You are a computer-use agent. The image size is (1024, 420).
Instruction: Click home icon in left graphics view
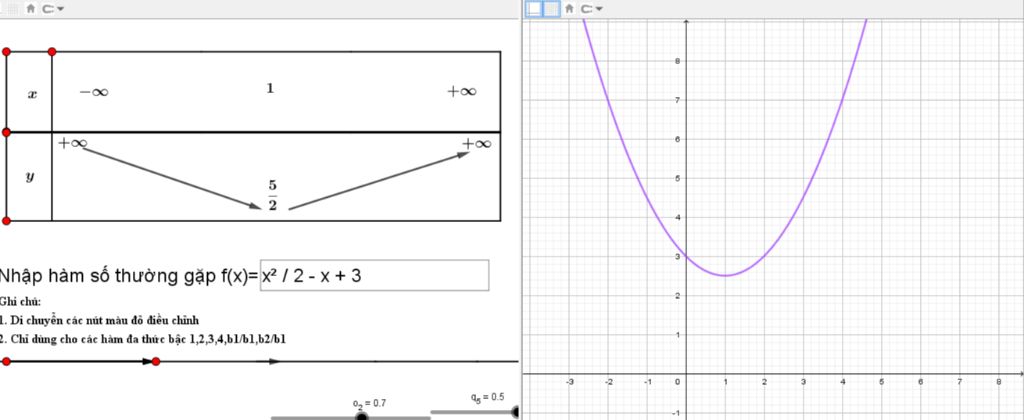coord(30,8)
